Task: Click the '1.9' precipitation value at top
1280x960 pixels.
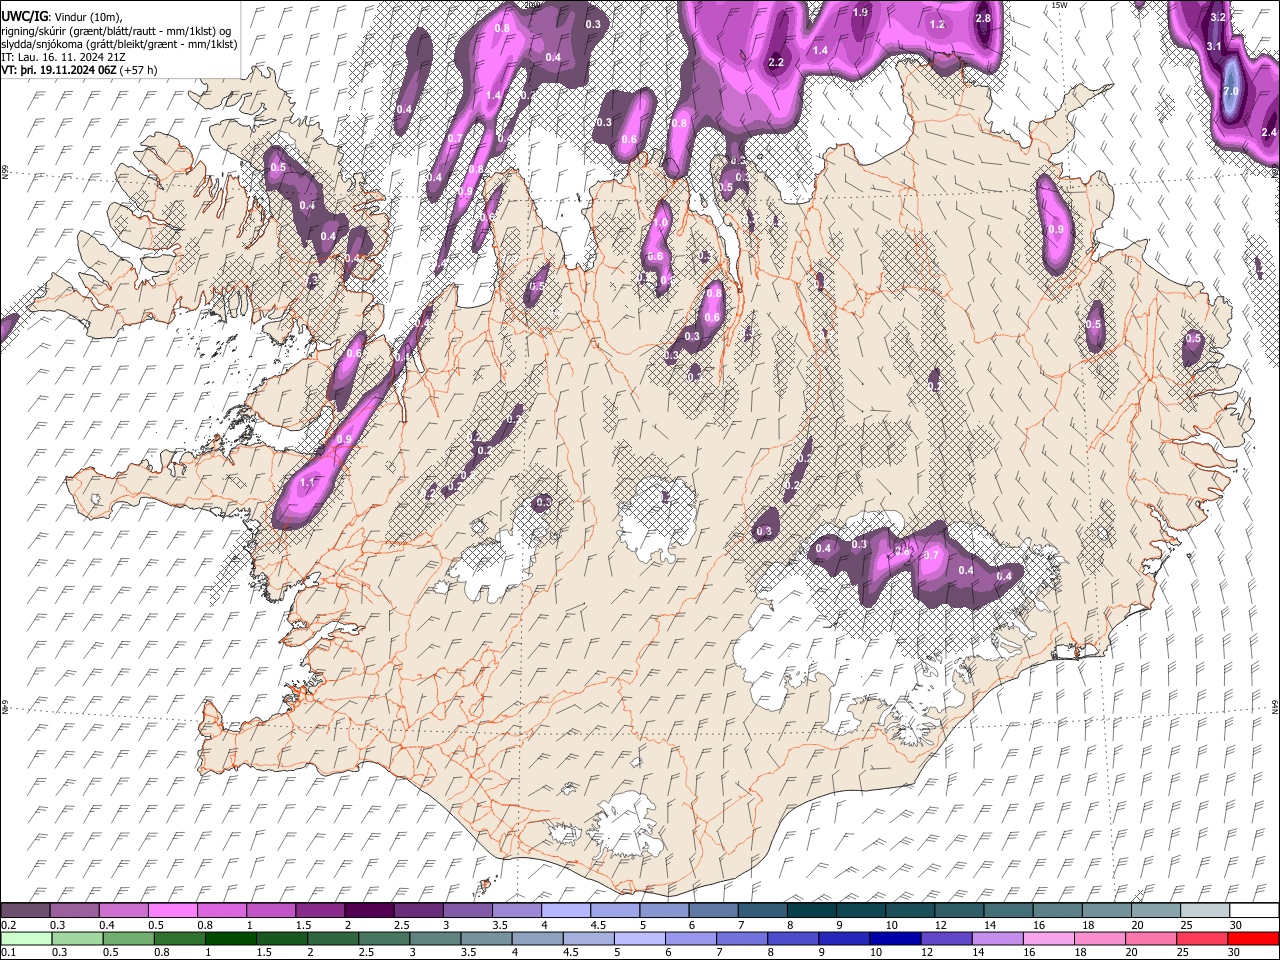Action: (x=861, y=12)
